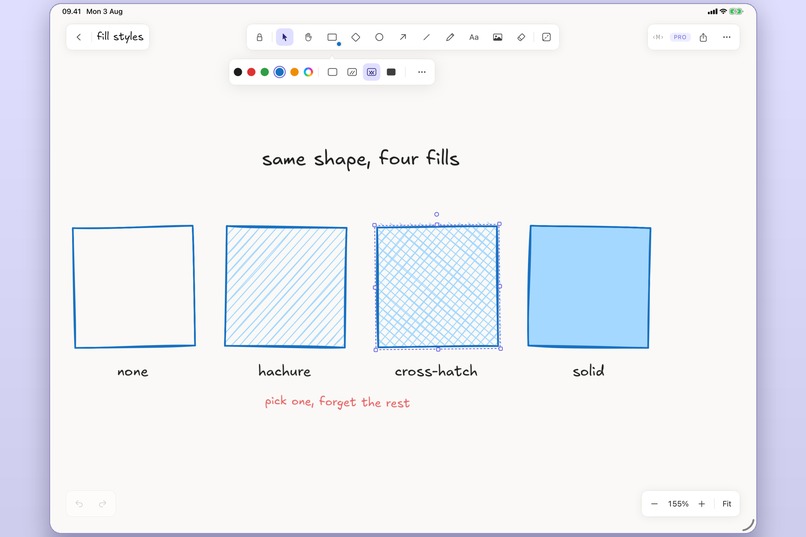The height and width of the screenshot is (537, 806).
Task: Open the insert image tool
Action: pyautogui.click(x=498, y=37)
